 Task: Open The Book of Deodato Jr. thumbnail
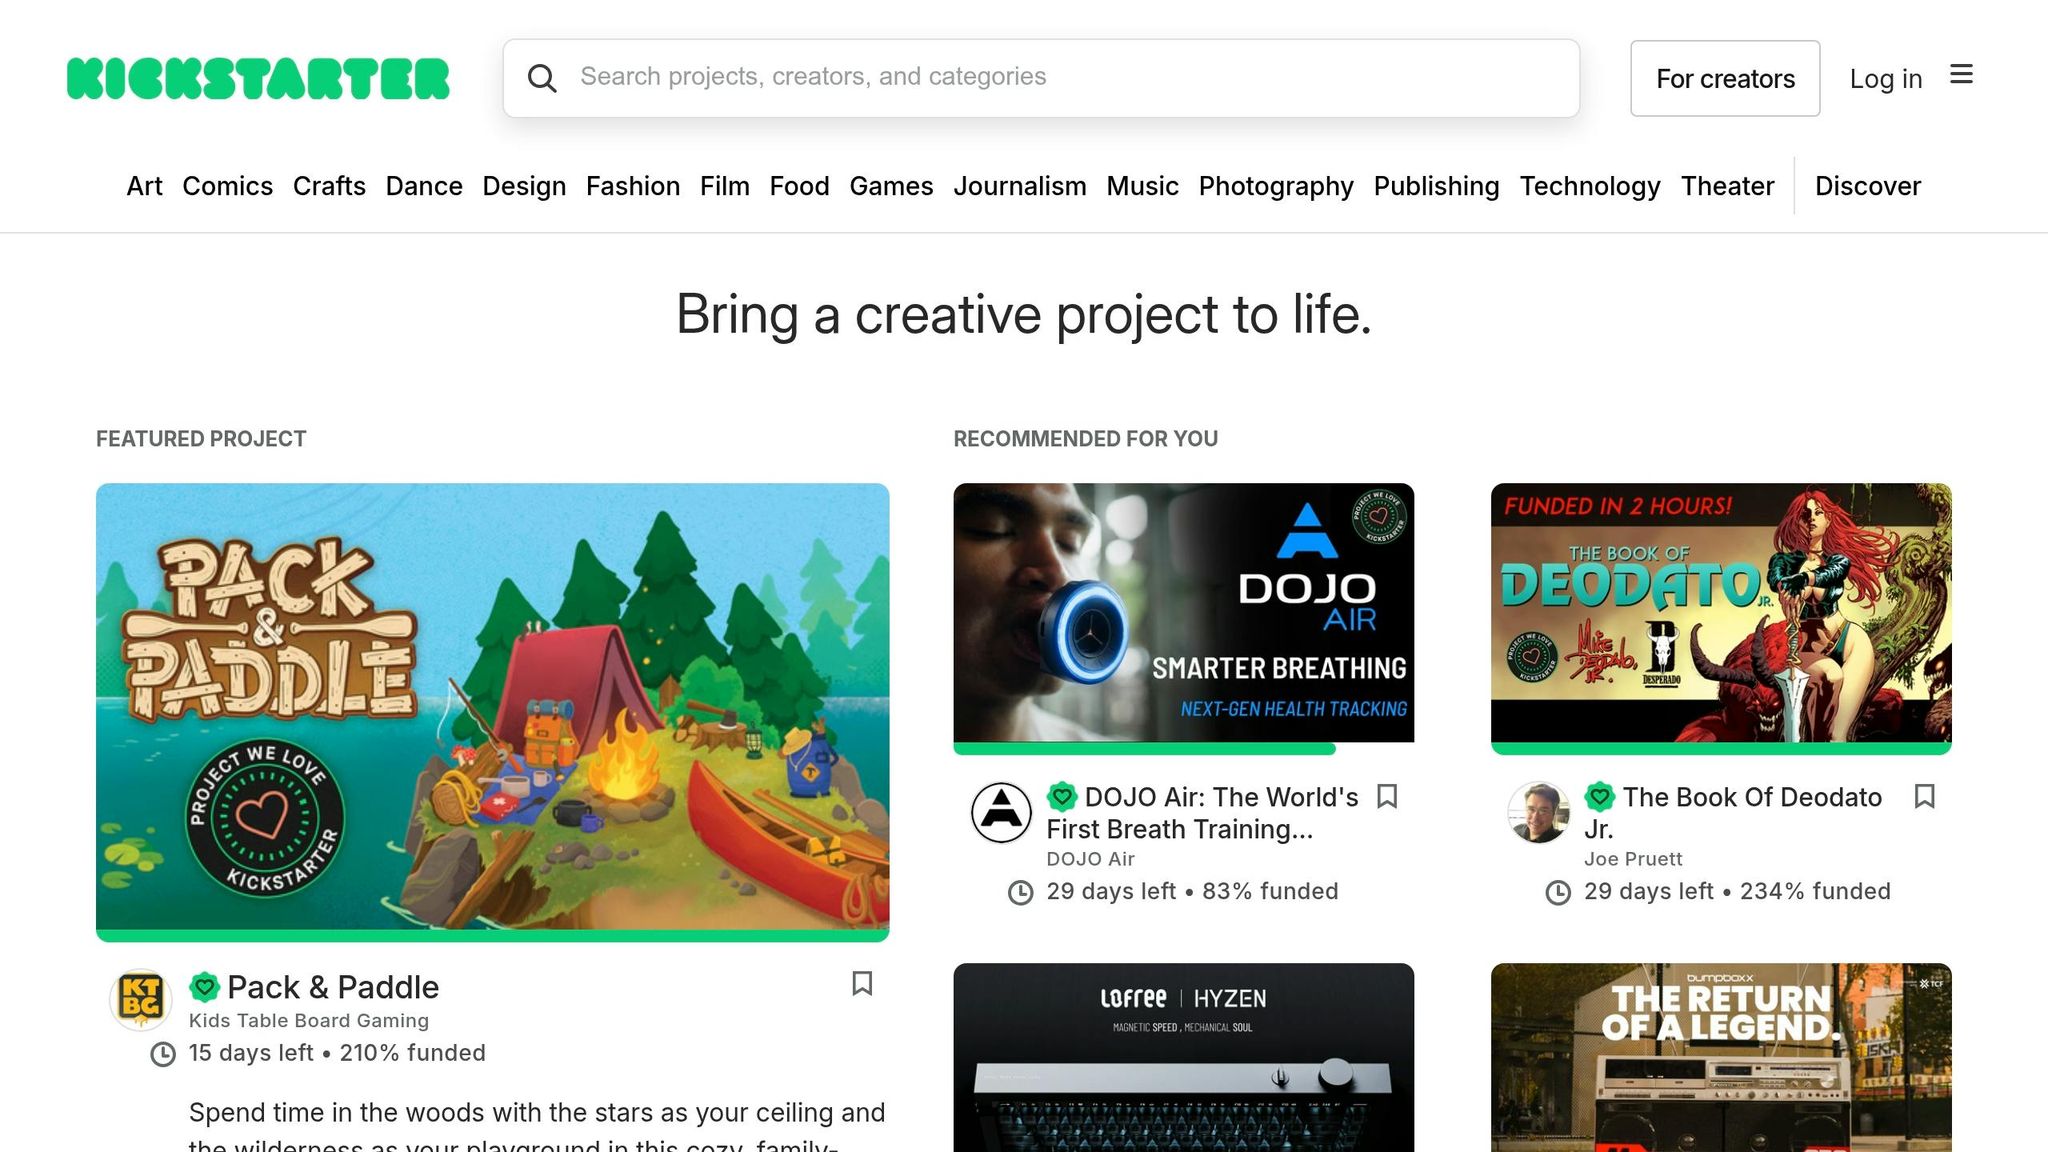tap(1721, 613)
